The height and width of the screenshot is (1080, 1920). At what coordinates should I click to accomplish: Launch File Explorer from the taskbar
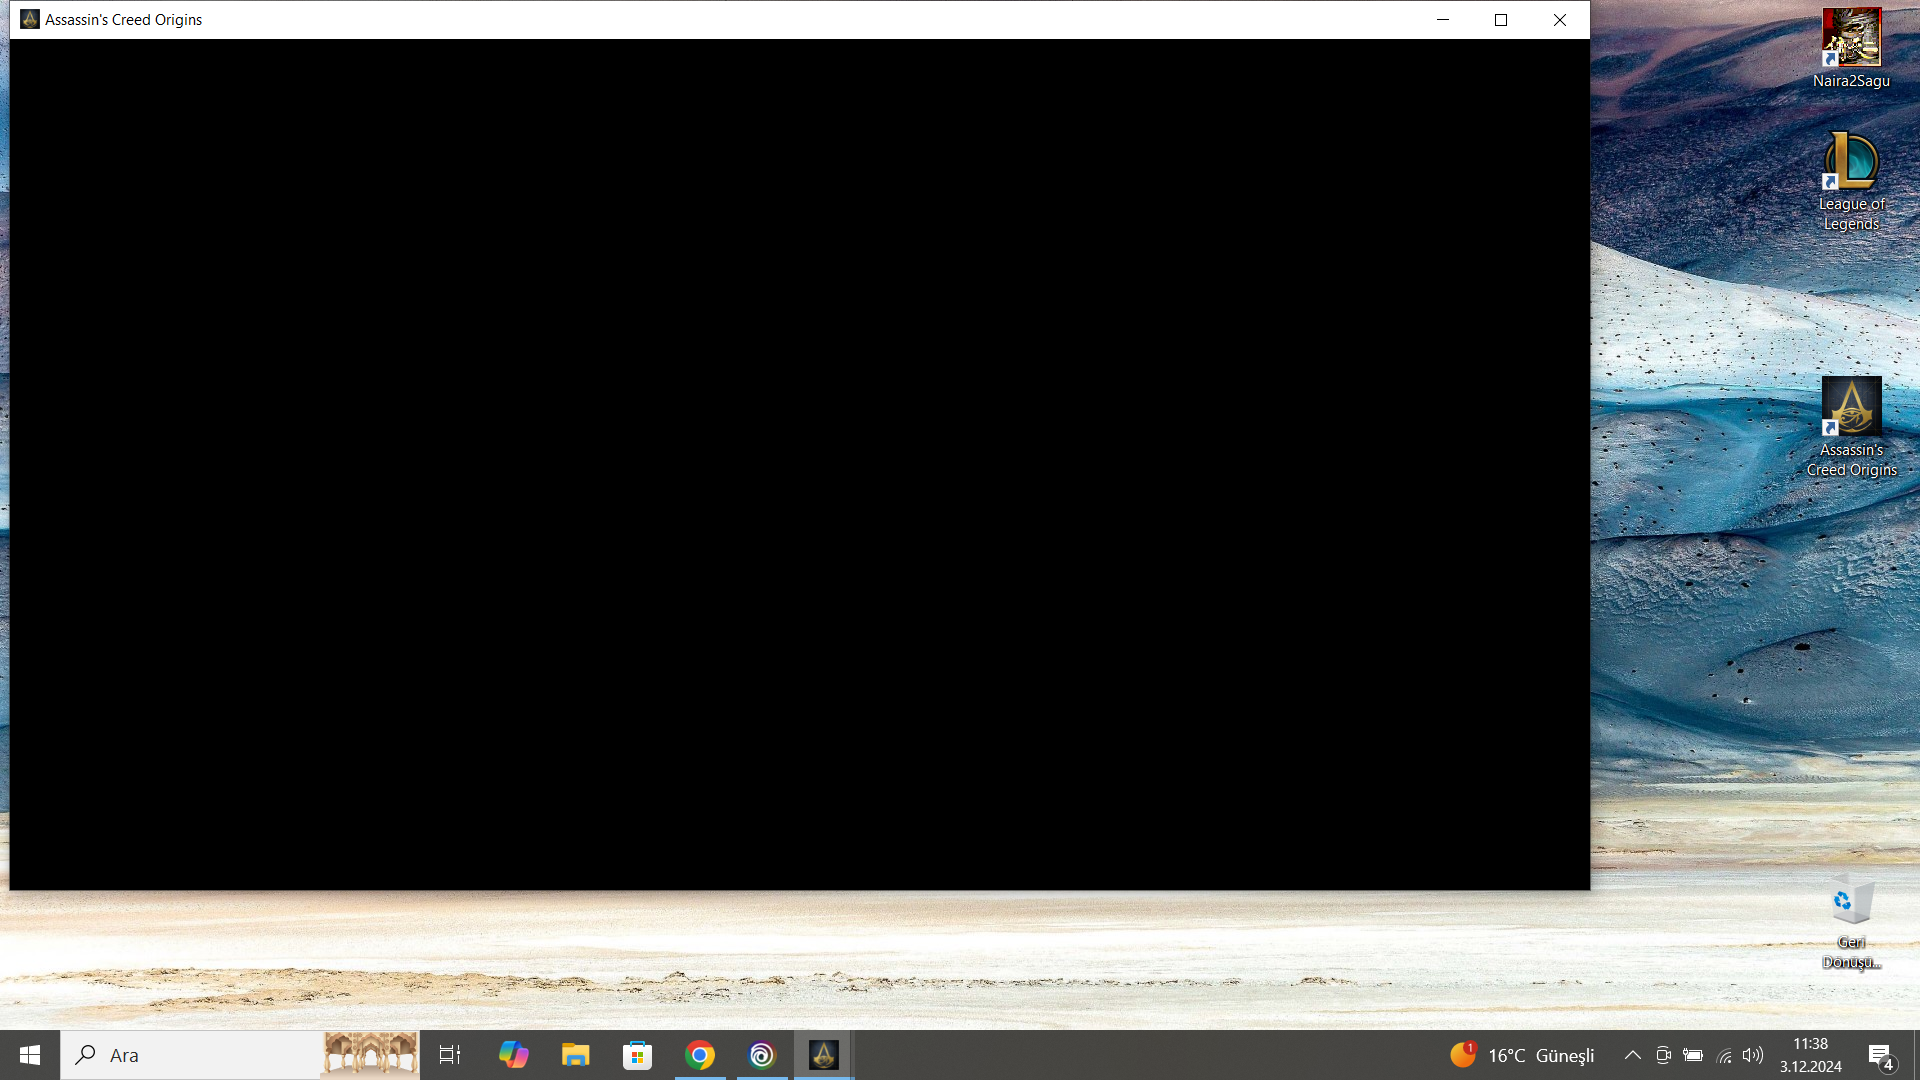[x=575, y=1055]
